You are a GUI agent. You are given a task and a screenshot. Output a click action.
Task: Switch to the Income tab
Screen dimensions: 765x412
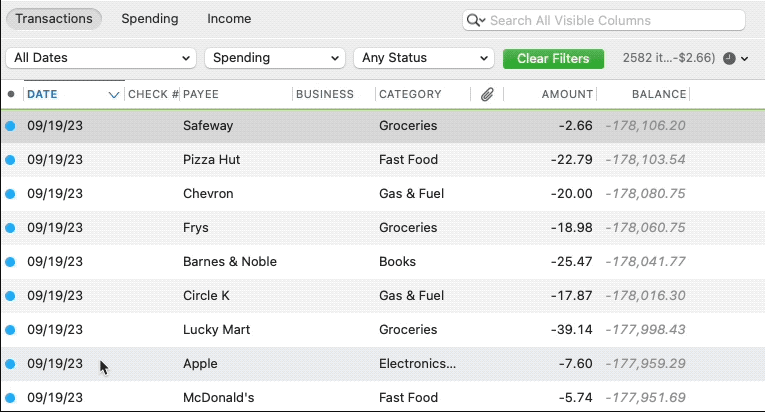pyautogui.click(x=229, y=19)
